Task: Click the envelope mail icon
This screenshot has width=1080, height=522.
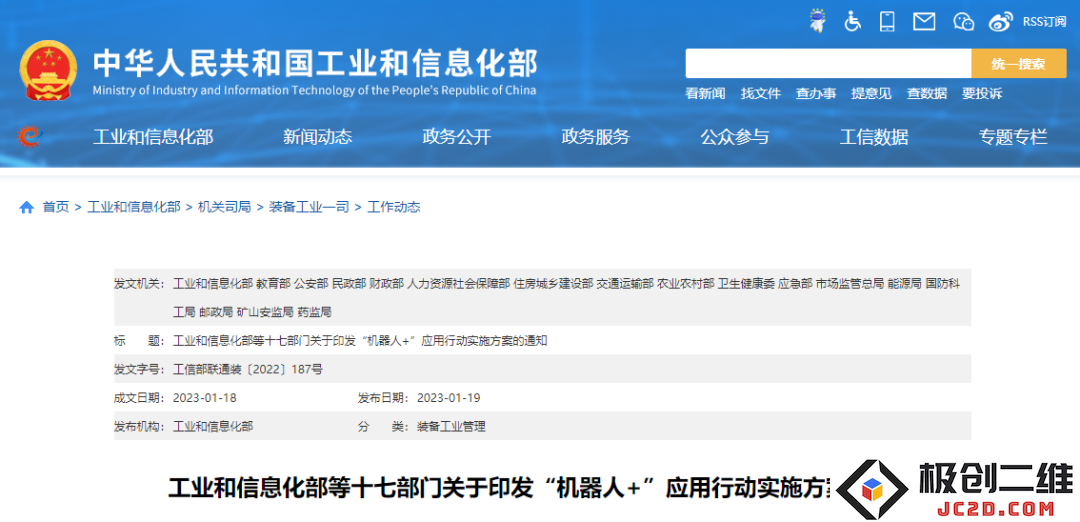Action: click(924, 22)
